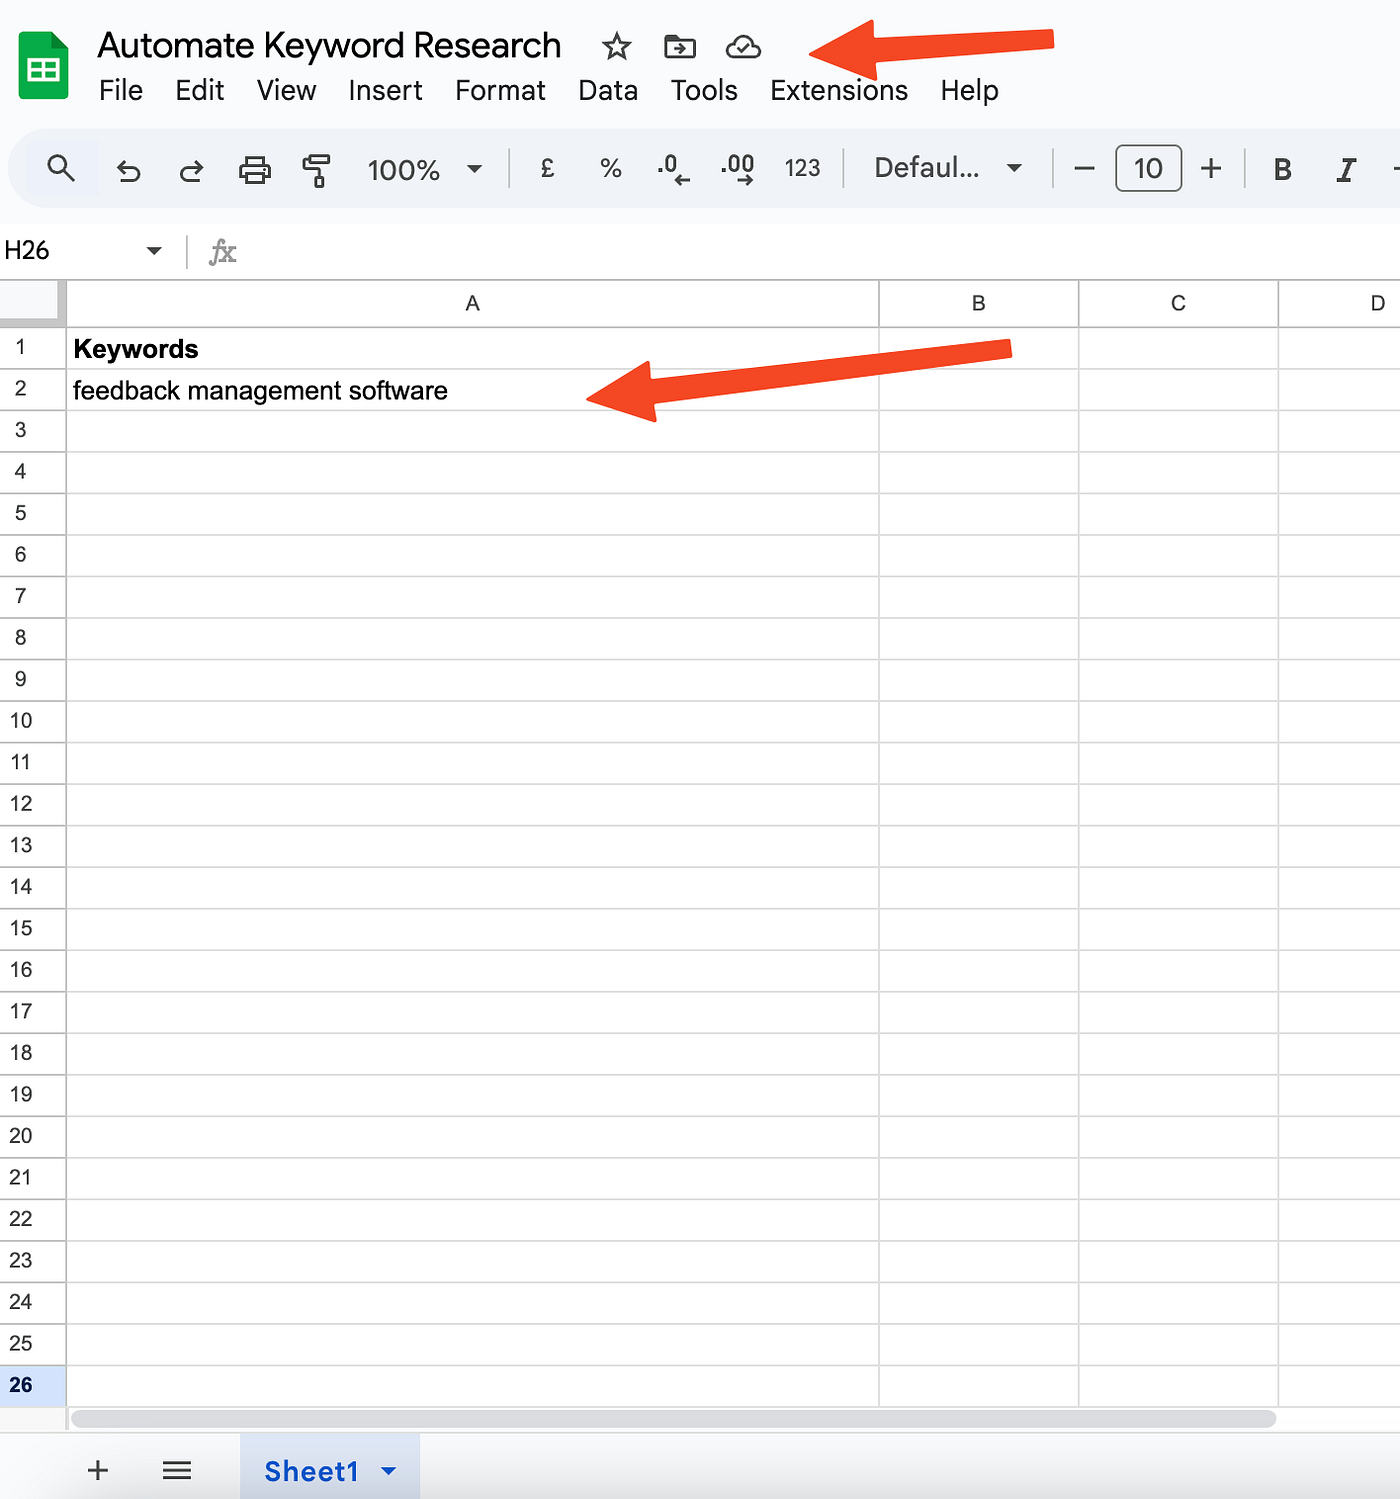The width and height of the screenshot is (1400, 1499).
Task: Print the spreadsheet using the printer icon
Action: pyautogui.click(x=255, y=170)
